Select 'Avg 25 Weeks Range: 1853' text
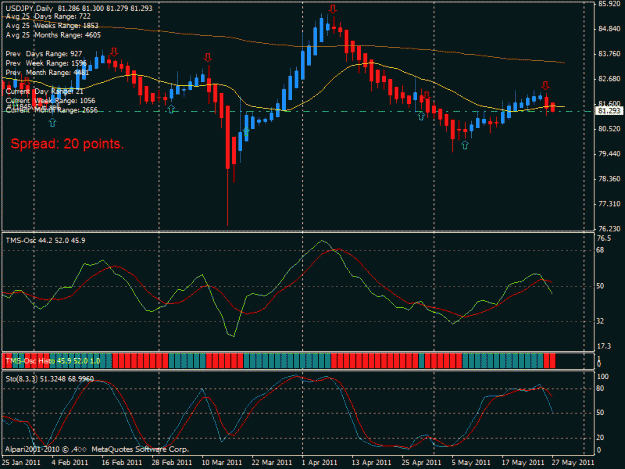The image size is (625, 469). (52, 26)
